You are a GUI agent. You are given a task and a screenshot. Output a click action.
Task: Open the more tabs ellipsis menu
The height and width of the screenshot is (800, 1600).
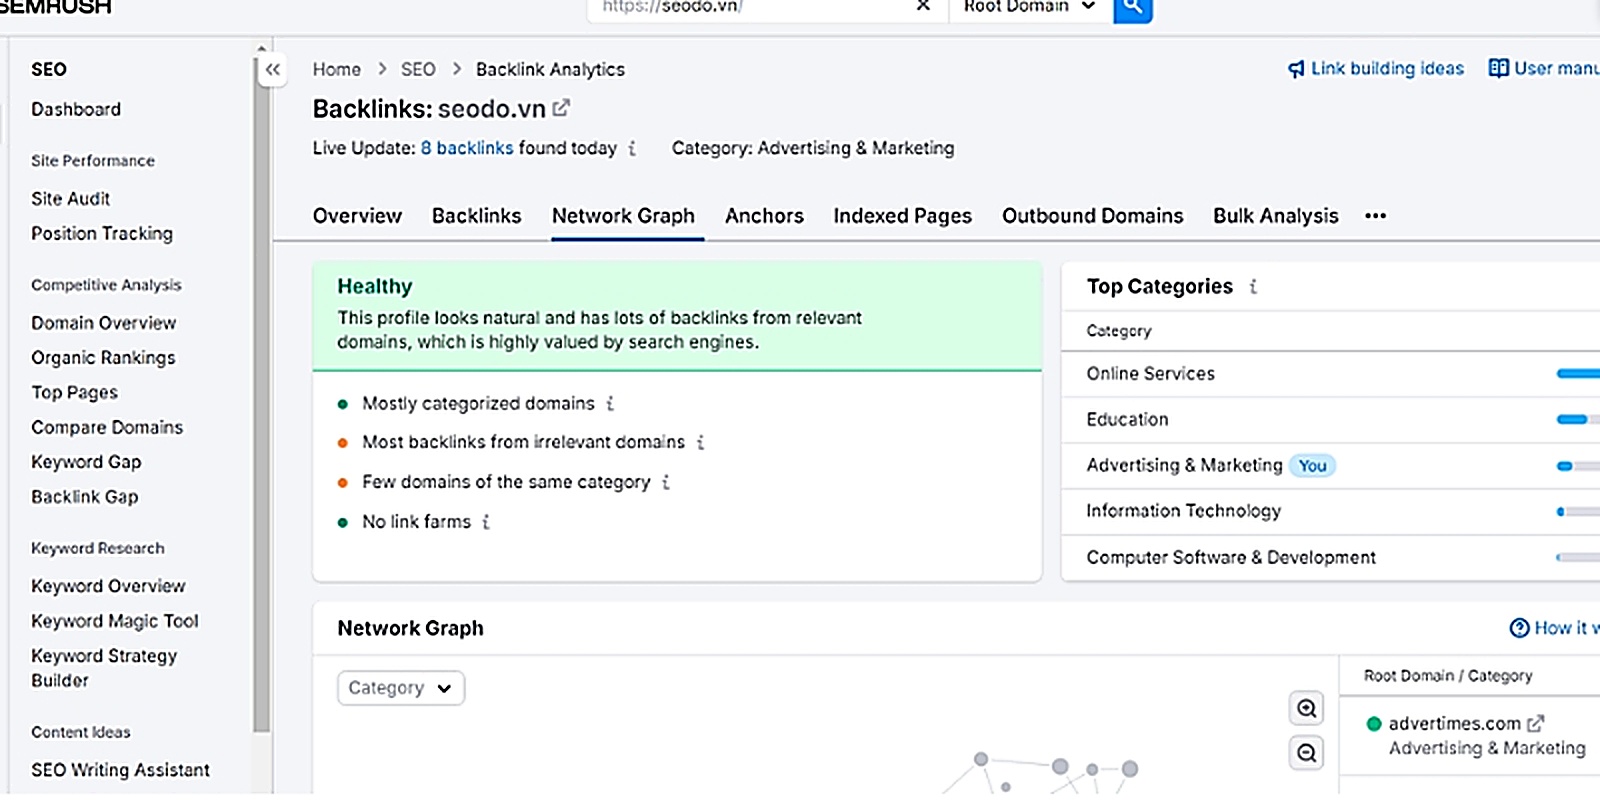[x=1376, y=216]
